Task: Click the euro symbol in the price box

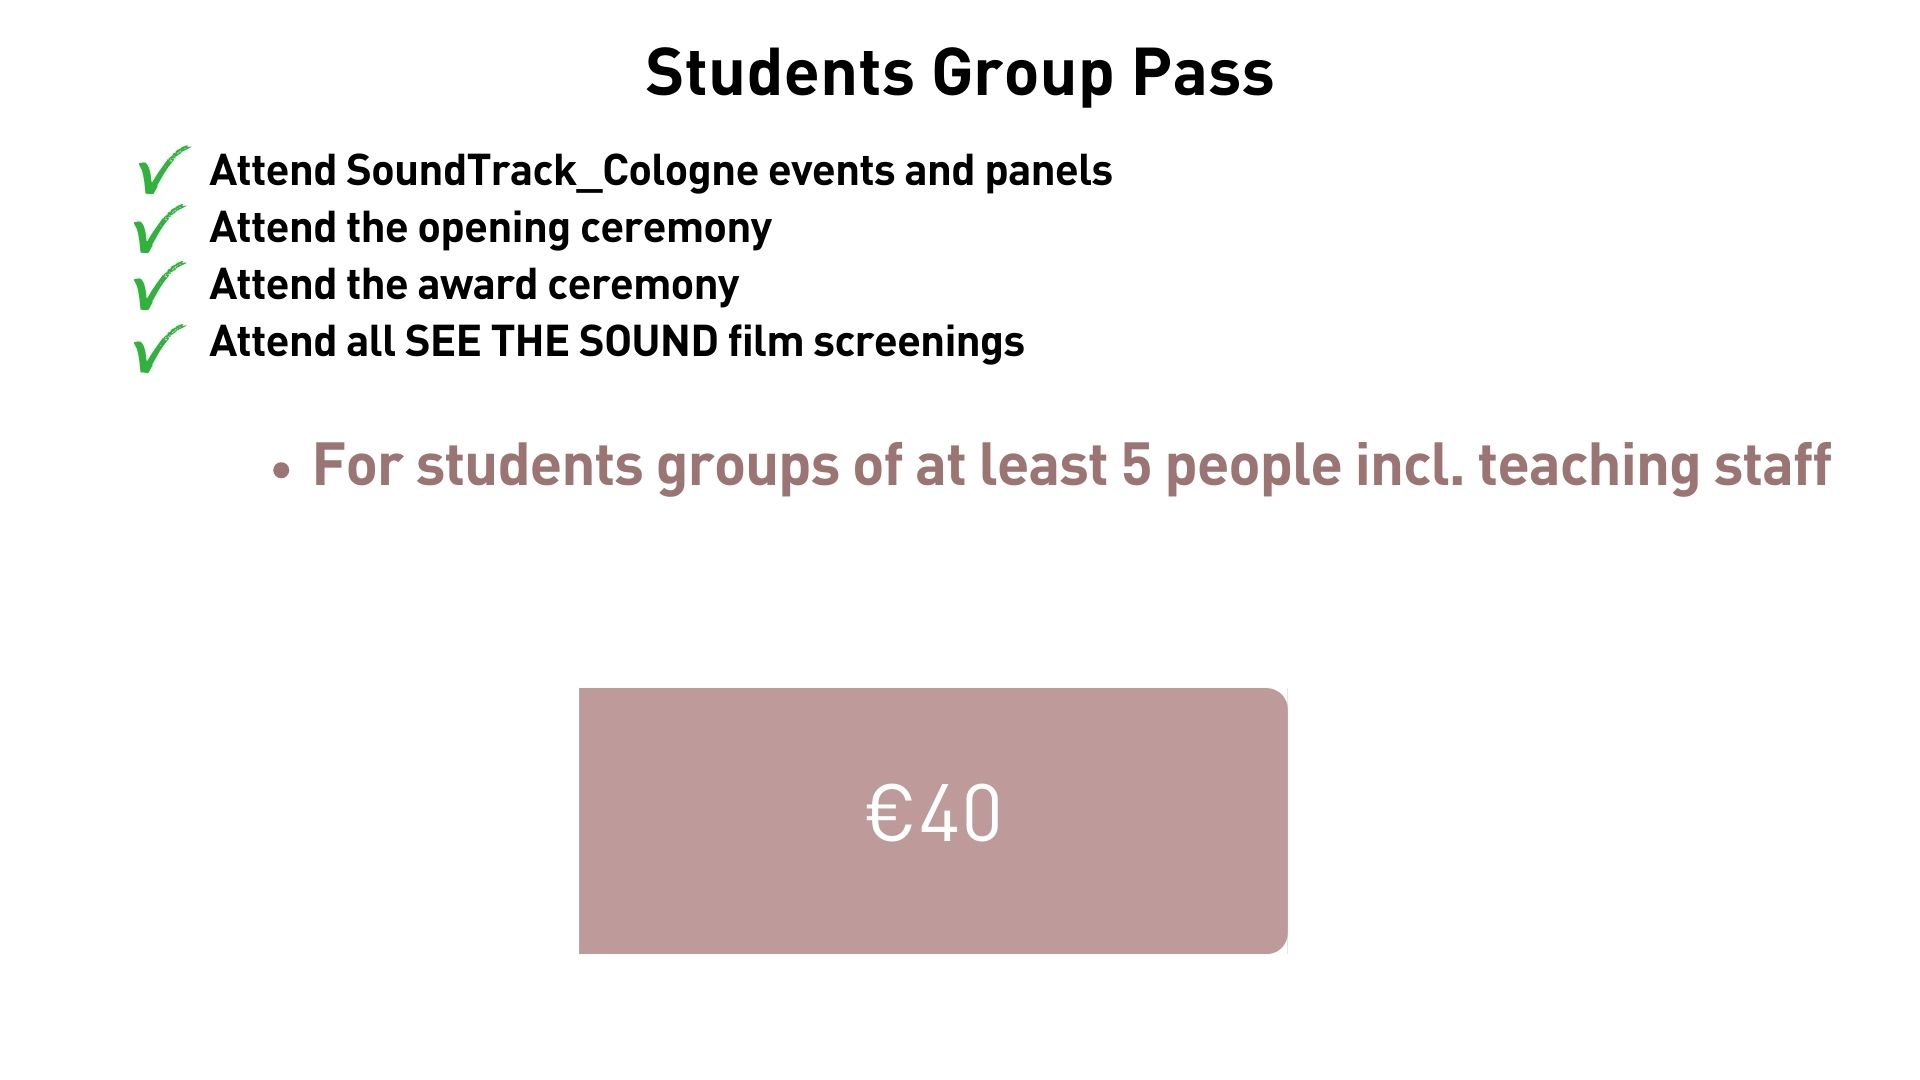Action: coord(888,813)
